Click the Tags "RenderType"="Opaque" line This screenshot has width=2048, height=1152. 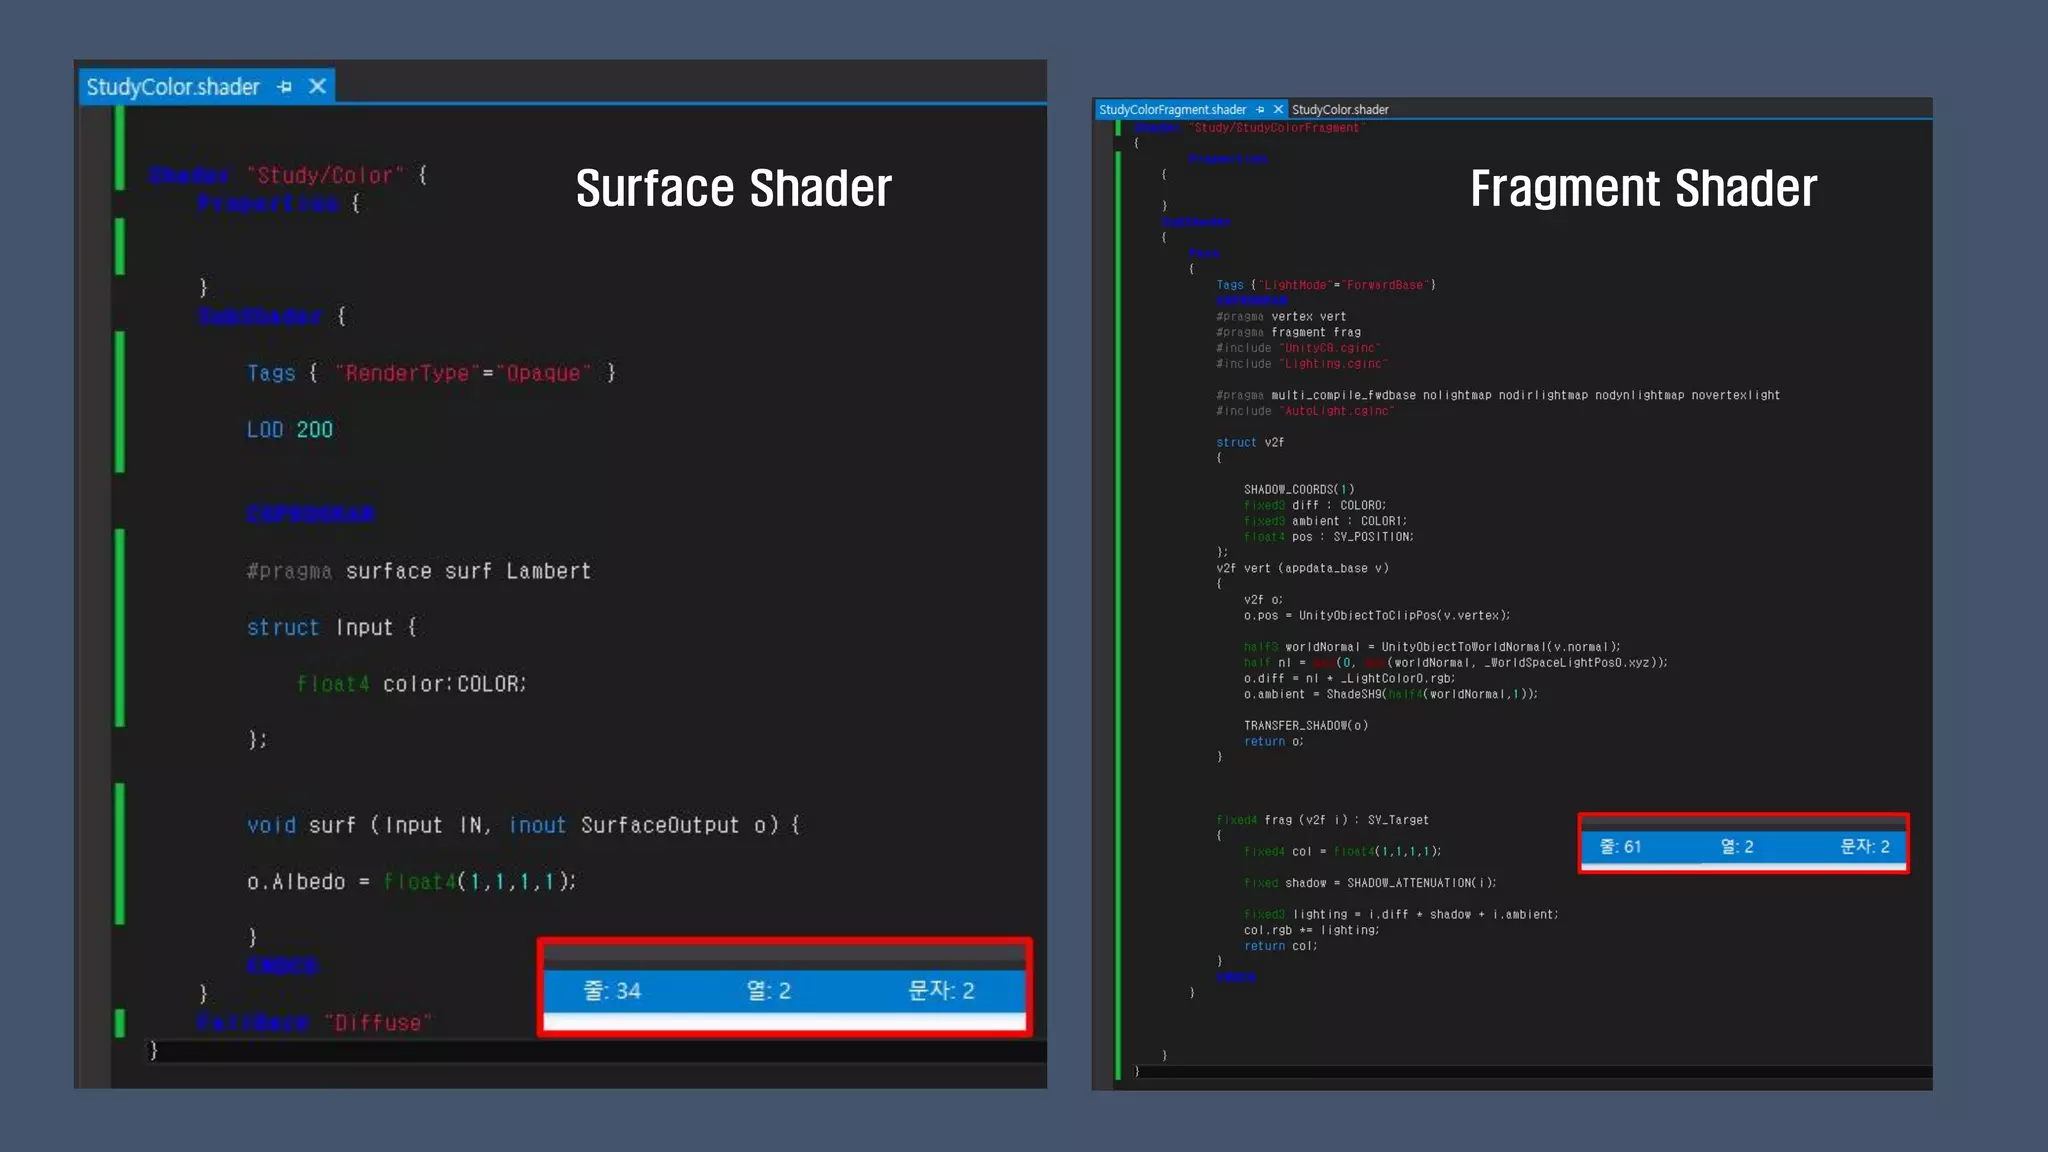click(x=432, y=373)
